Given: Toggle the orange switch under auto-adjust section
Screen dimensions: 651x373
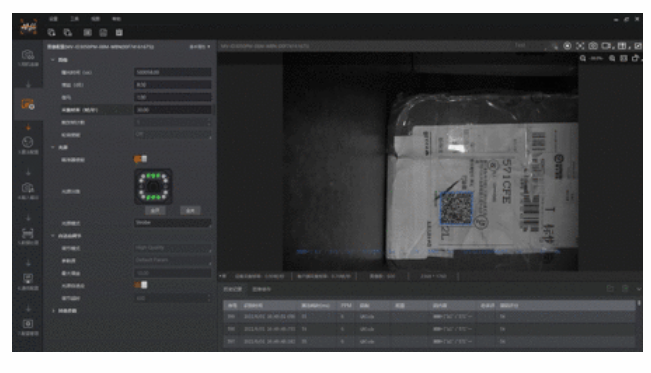Looking at the screenshot, I should [140, 285].
